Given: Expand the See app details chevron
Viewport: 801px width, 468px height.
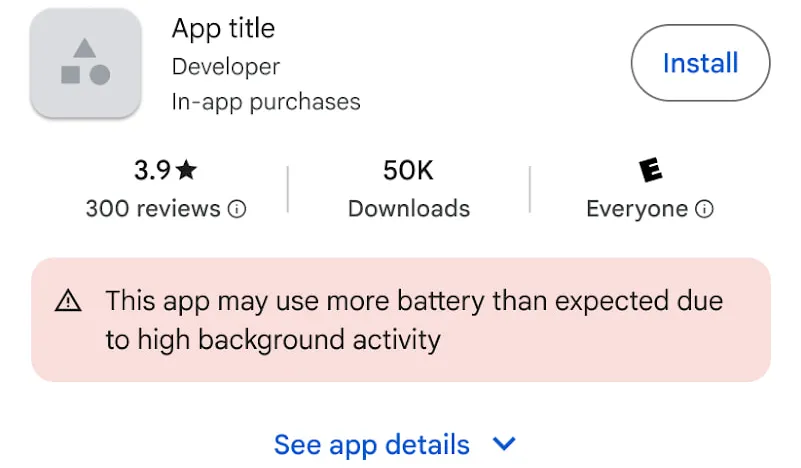Looking at the screenshot, I should point(505,443).
